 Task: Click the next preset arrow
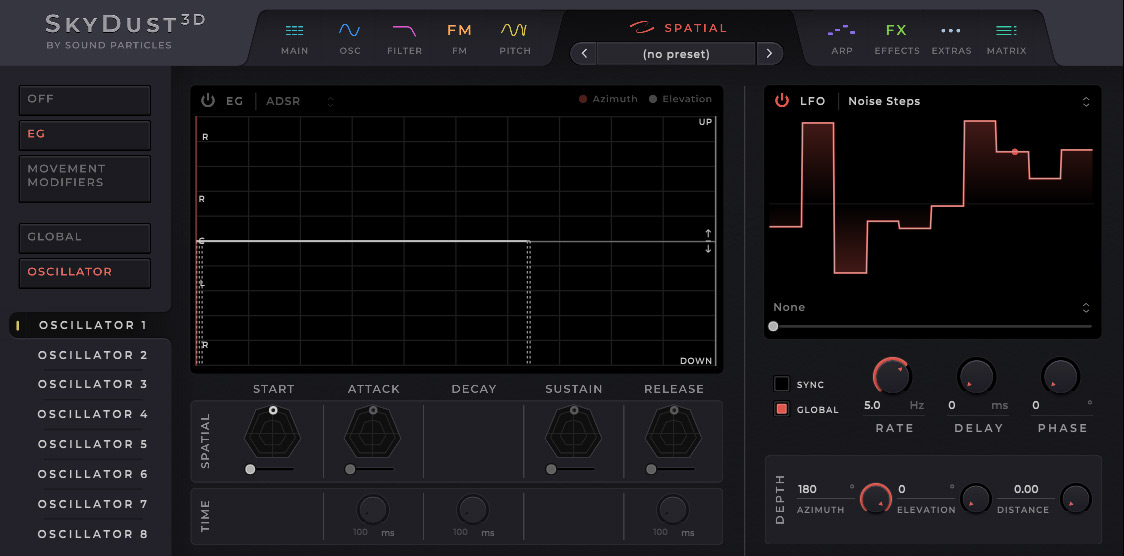(x=768, y=54)
